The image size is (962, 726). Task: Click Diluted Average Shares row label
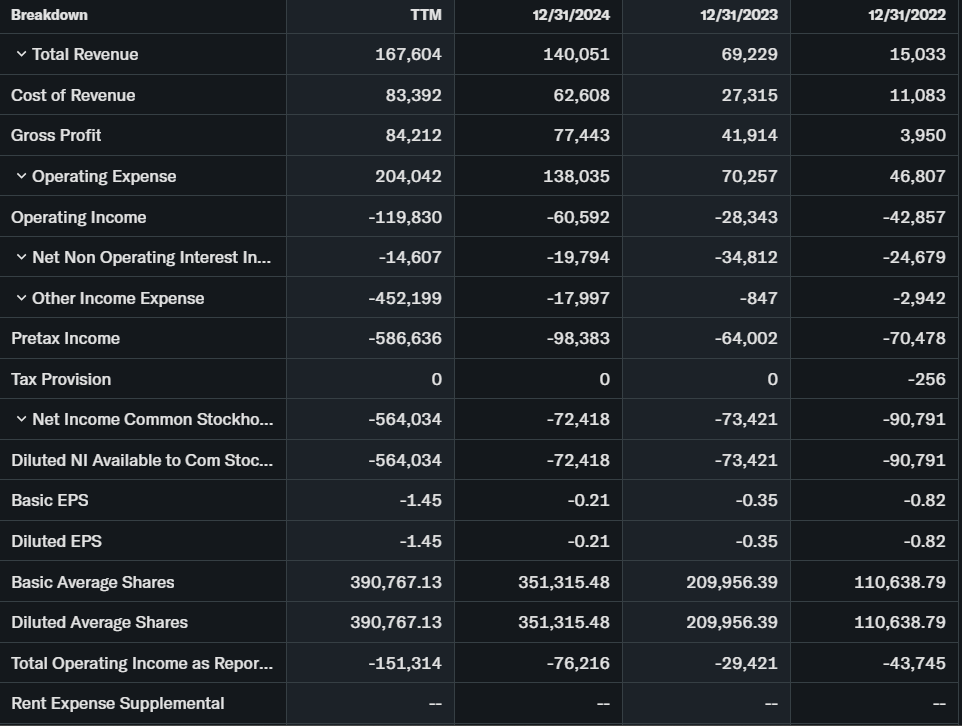tap(99, 622)
